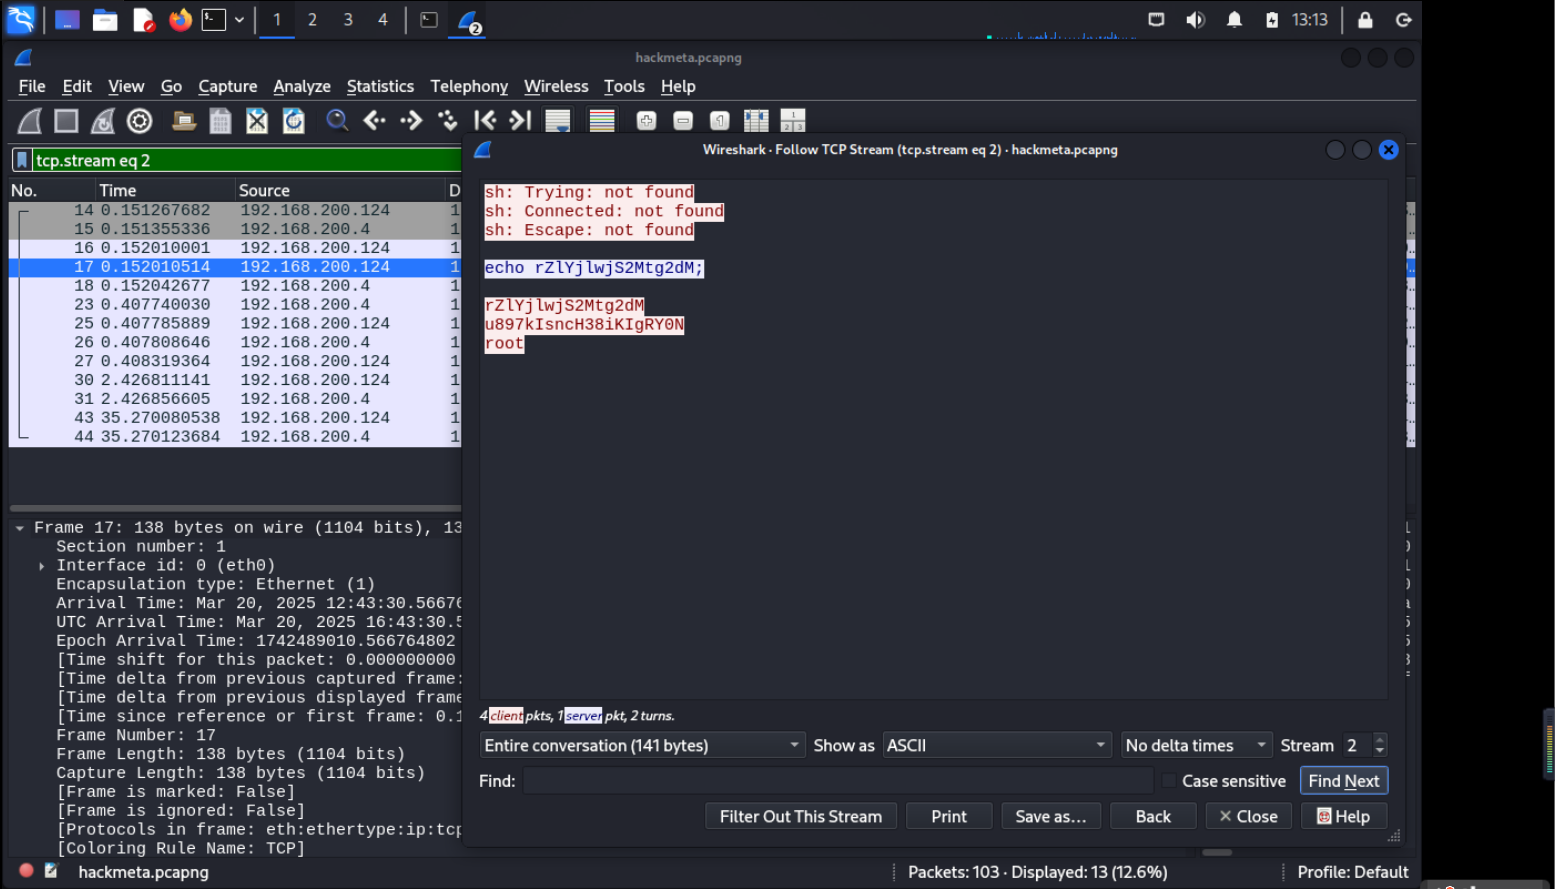The height and width of the screenshot is (889, 1555).
Task: Open the Capture menu
Action: 228,87
